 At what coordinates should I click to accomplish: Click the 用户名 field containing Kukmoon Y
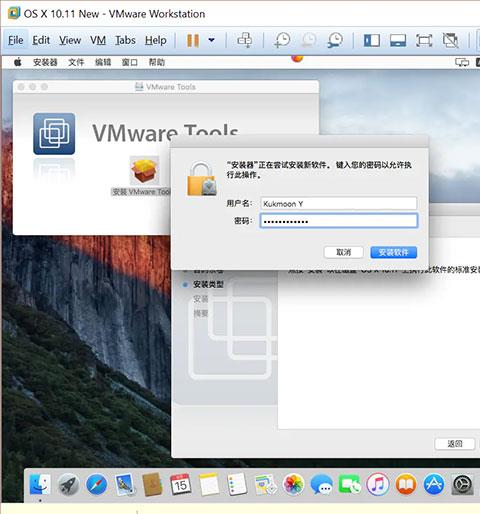pyautogui.click(x=338, y=203)
